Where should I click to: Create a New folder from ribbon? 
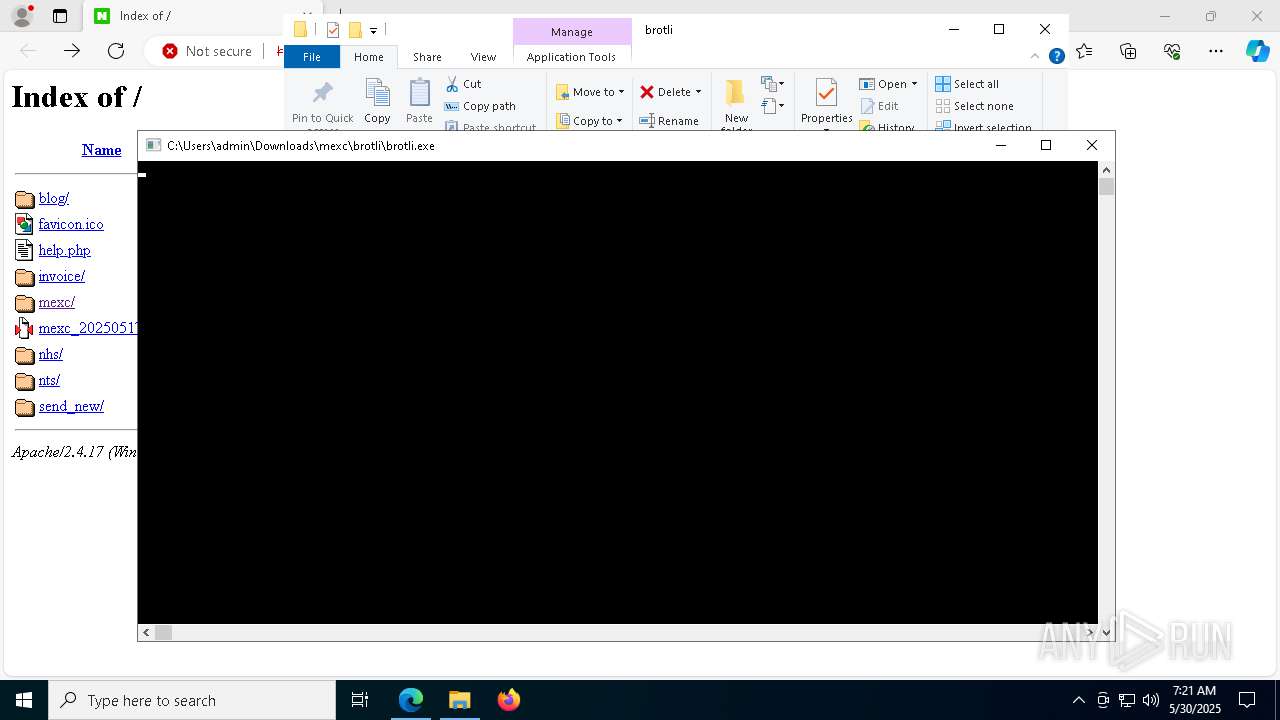pos(736,103)
